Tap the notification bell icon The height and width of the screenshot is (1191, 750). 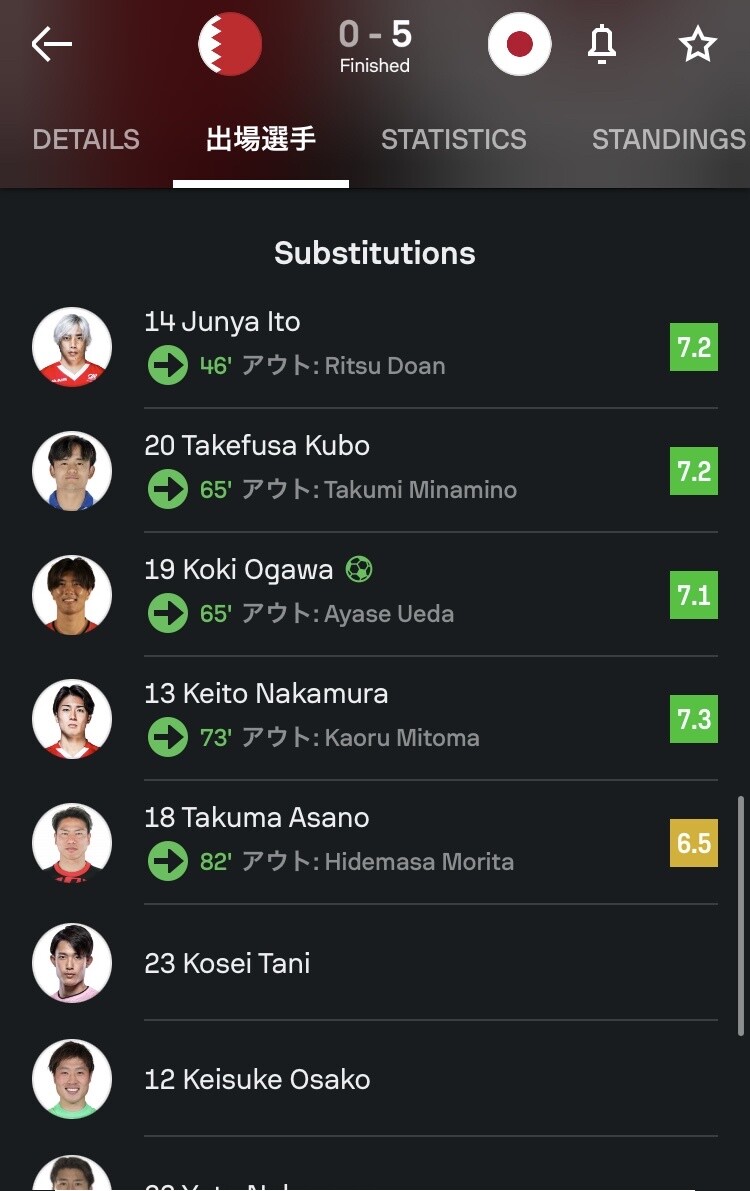[x=602, y=44]
